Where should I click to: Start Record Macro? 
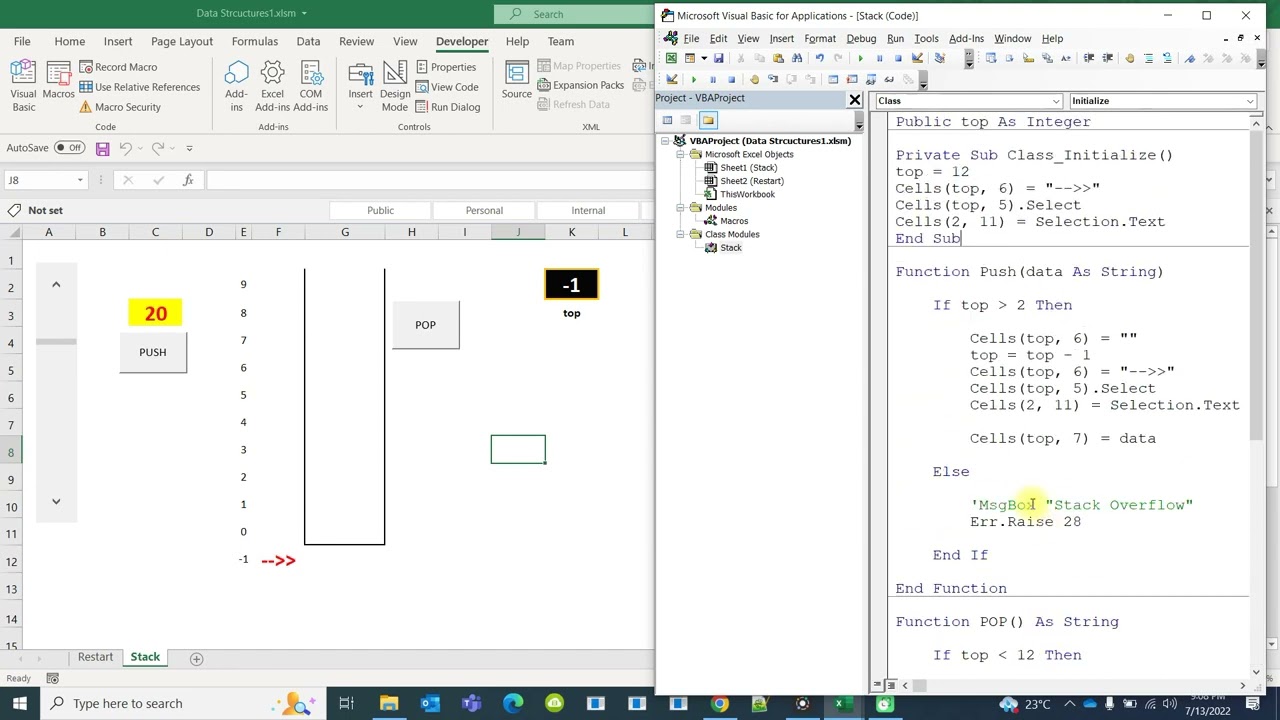coord(117,67)
